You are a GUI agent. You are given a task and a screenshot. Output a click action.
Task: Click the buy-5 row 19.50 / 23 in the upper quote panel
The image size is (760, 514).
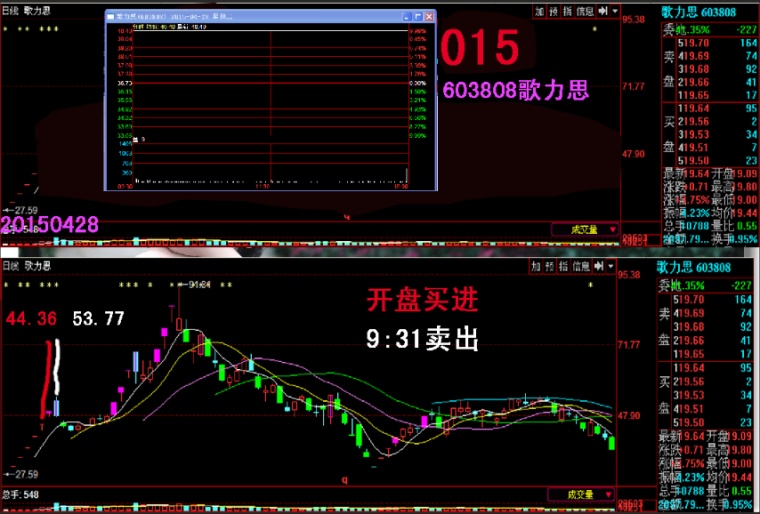click(x=718, y=161)
